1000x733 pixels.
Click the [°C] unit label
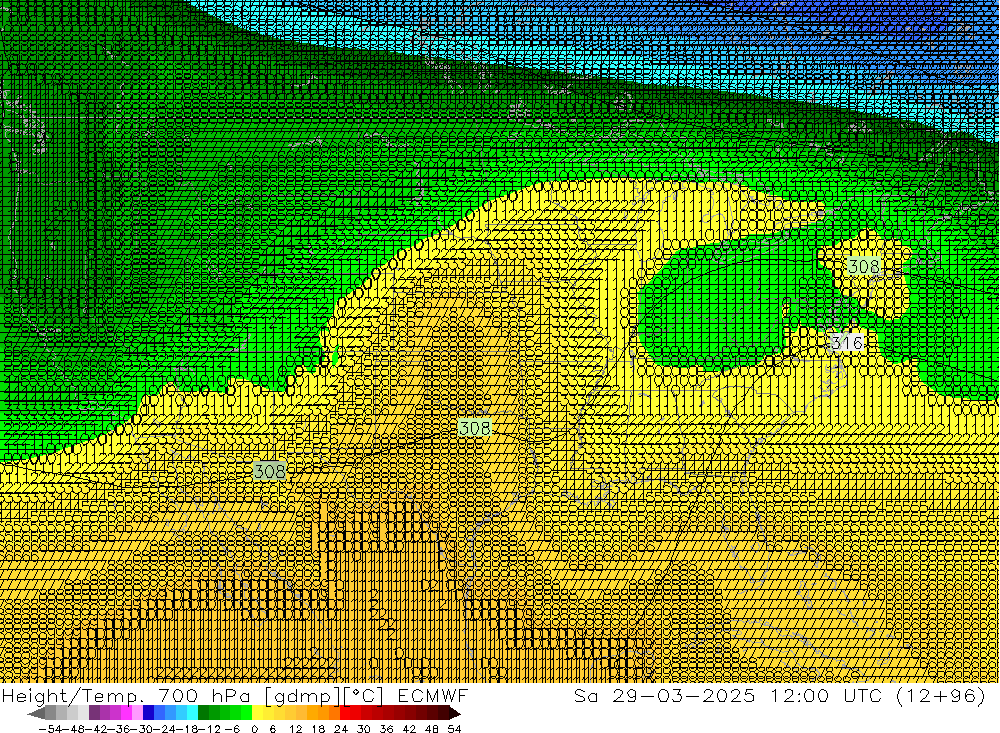click(x=364, y=696)
